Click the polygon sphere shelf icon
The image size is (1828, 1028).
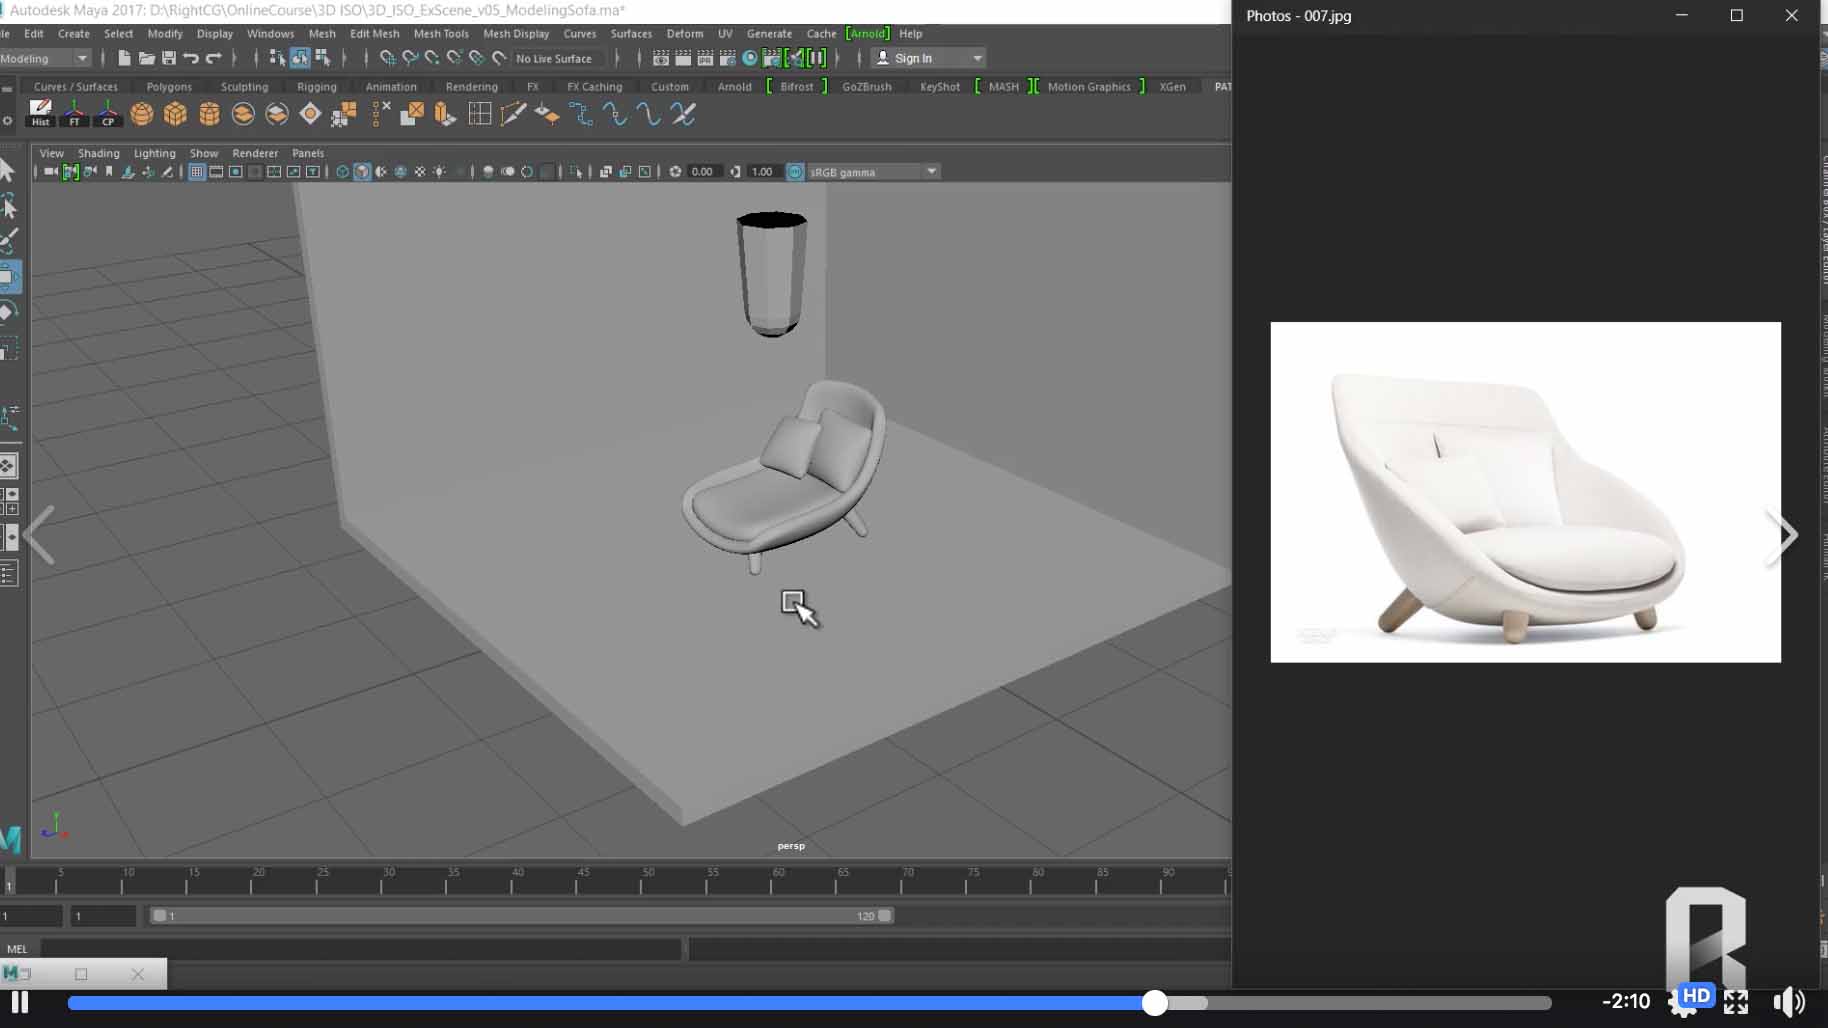pyautogui.click(x=142, y=114)
